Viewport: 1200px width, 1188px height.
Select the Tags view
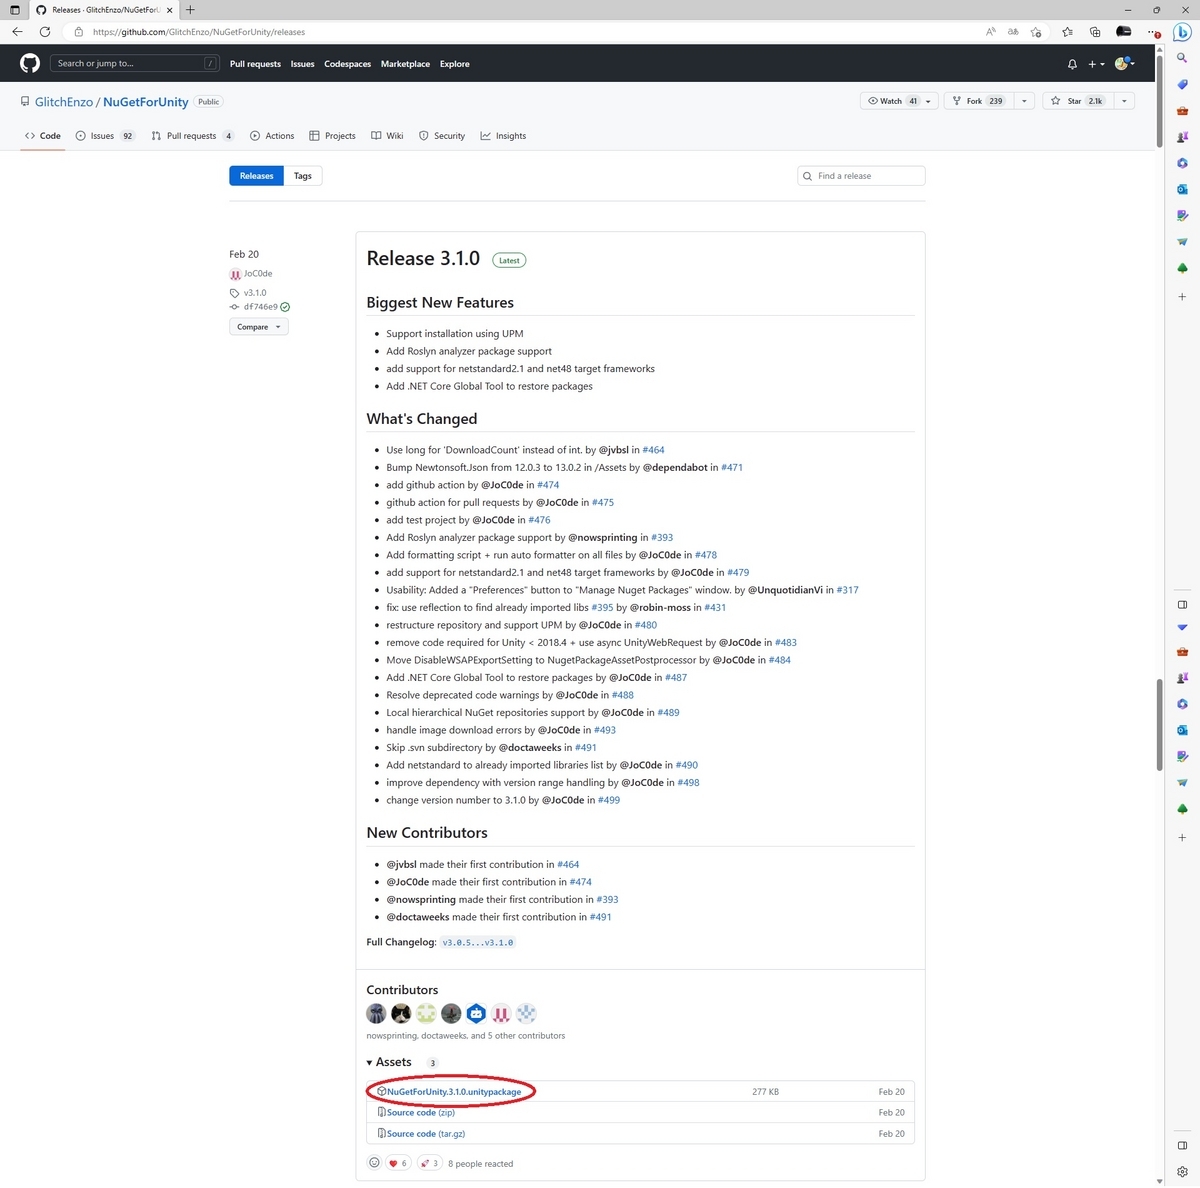(x=303, y=176)
